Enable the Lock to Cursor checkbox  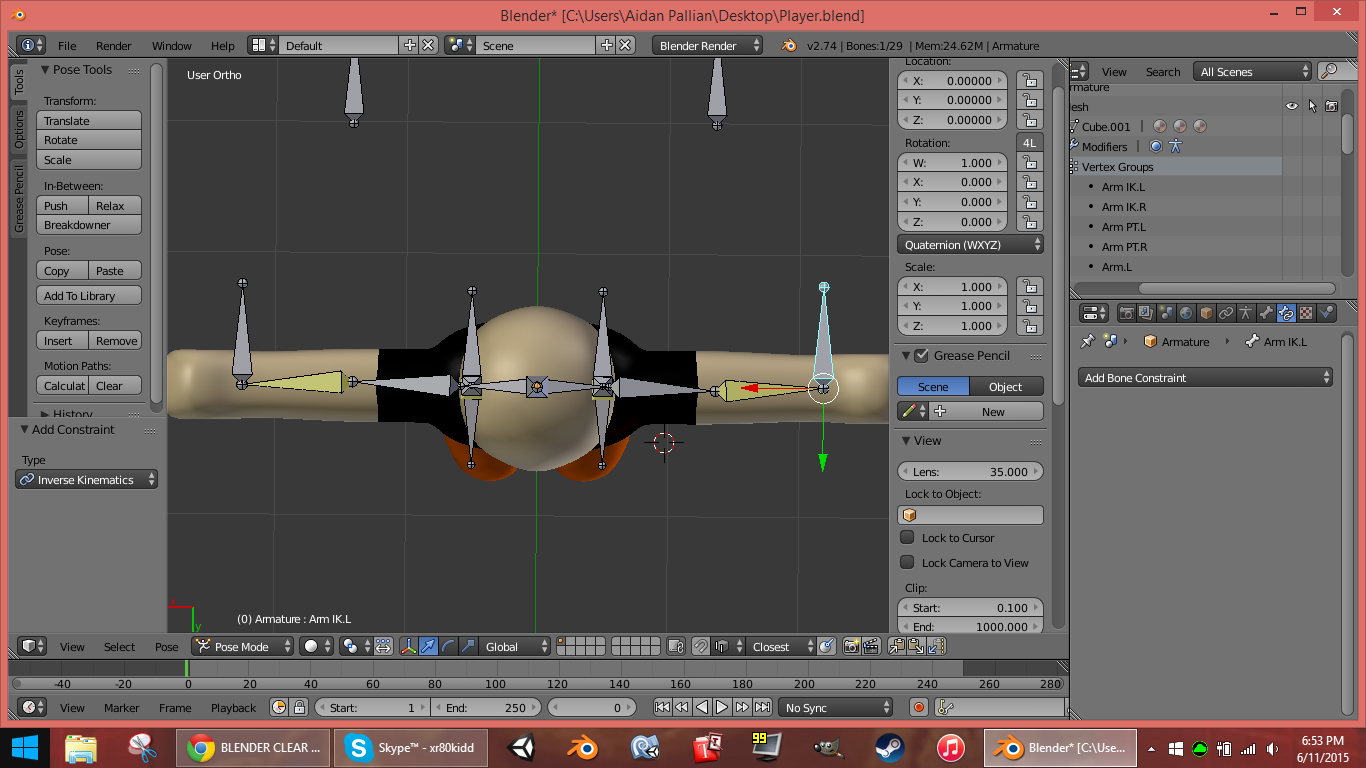point(907,537)
